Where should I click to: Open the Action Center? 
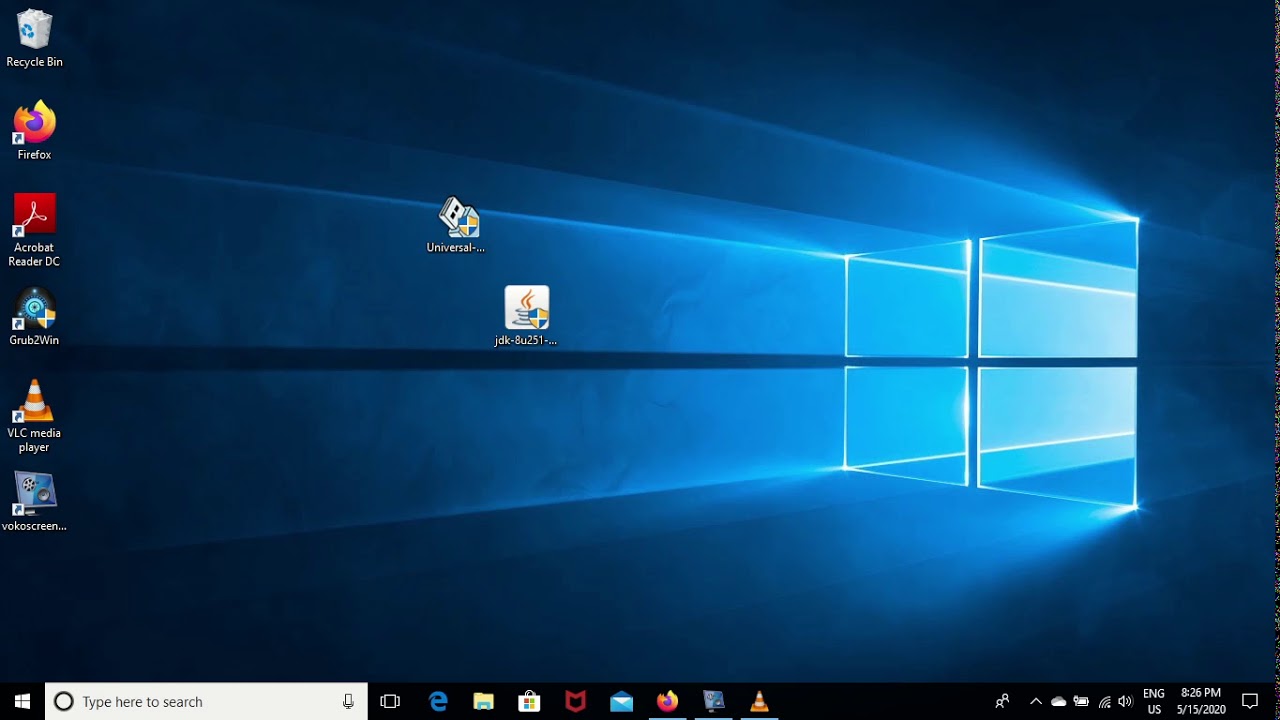coord(1250,701)
